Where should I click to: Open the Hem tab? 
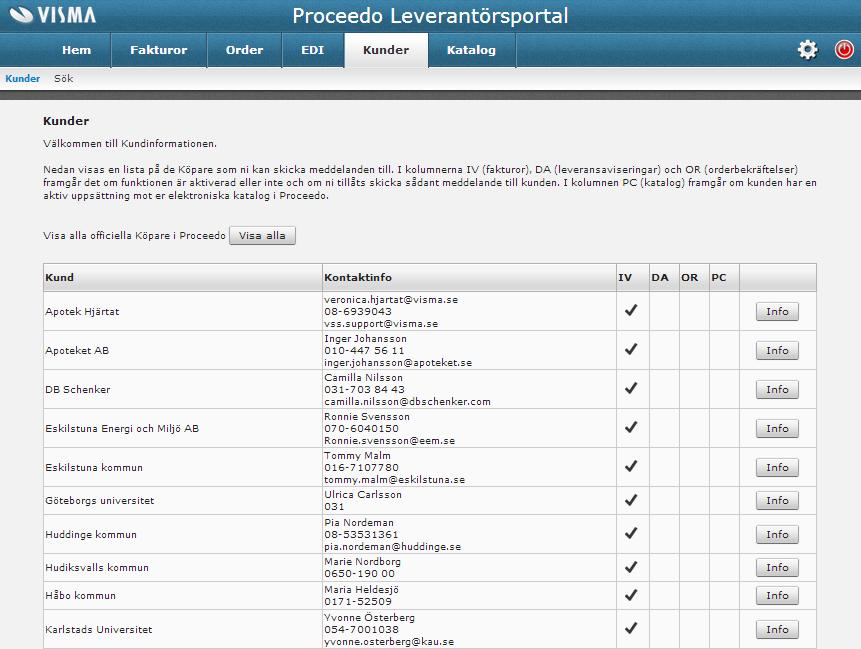coord(76,50)
